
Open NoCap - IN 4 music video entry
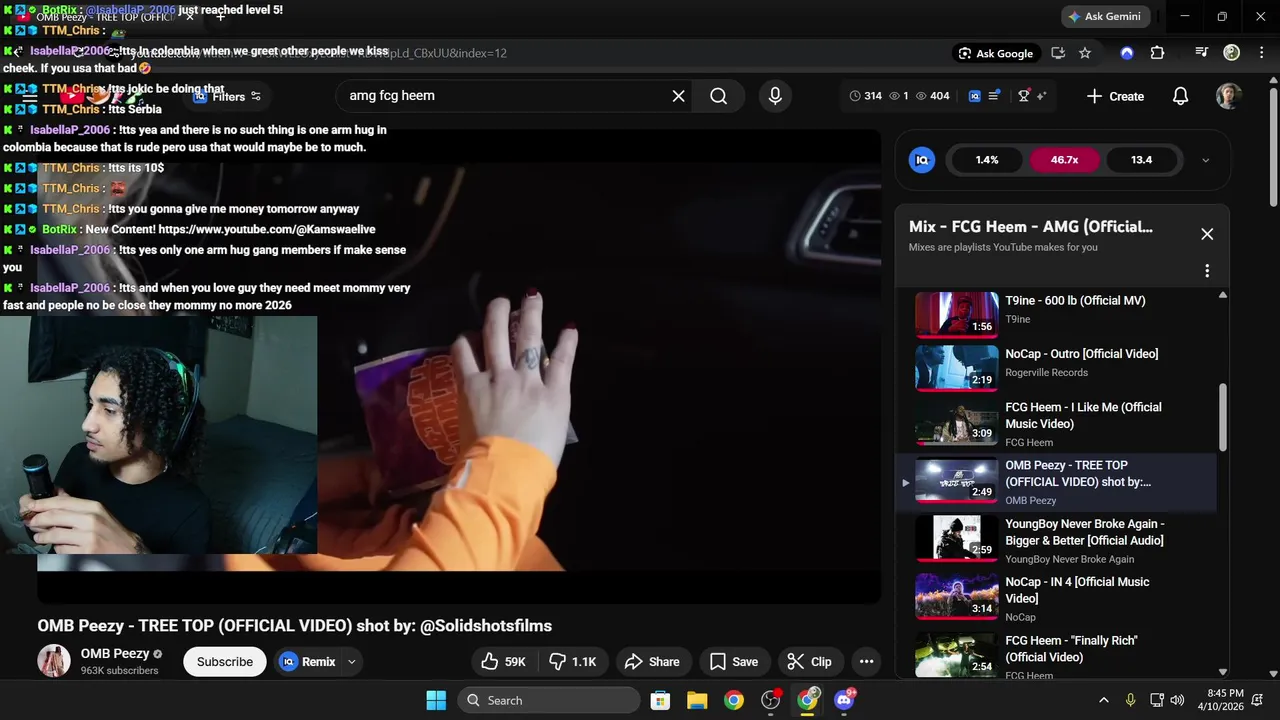[1058, 598]
